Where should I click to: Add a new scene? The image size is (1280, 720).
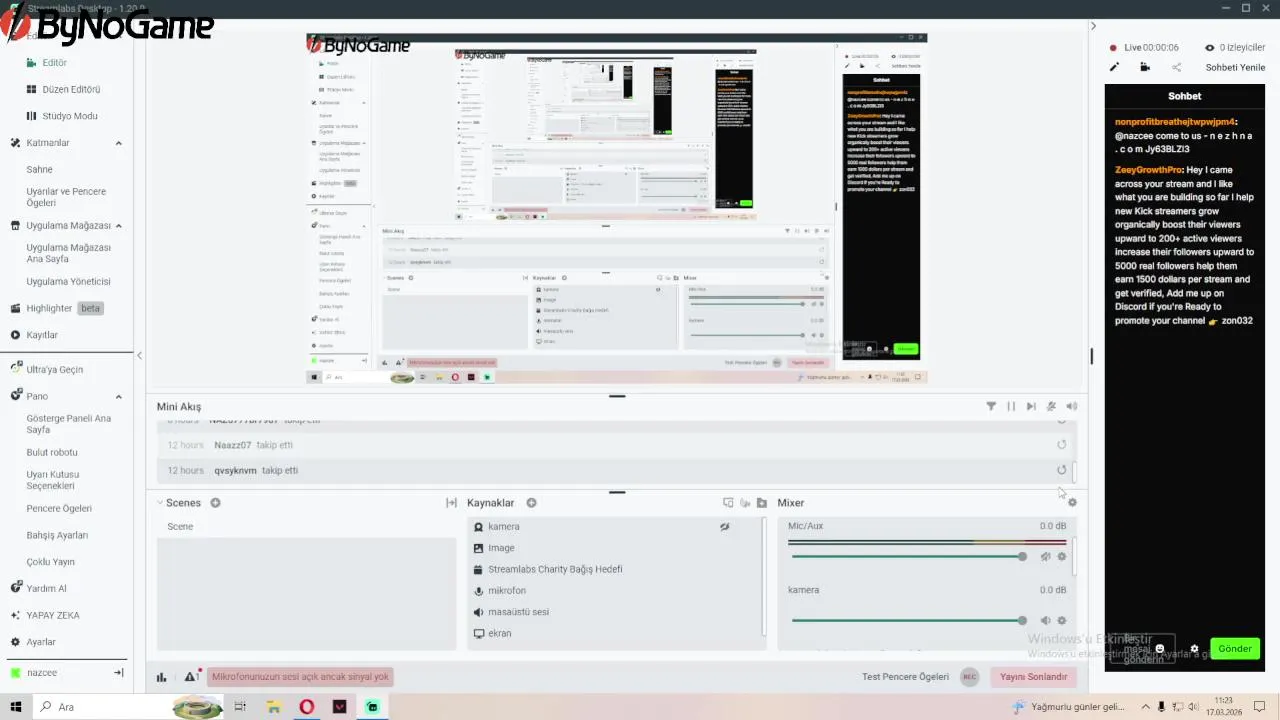click(x=215, y=503)
